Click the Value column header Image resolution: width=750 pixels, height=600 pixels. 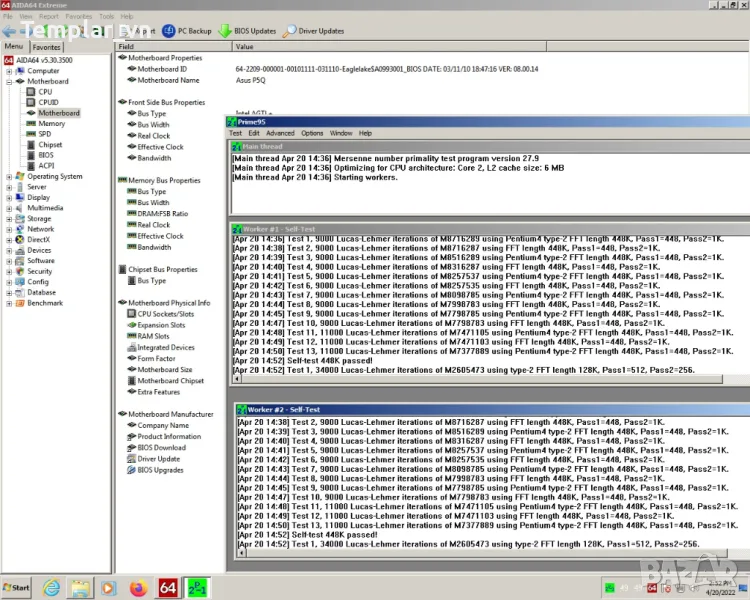245,47
